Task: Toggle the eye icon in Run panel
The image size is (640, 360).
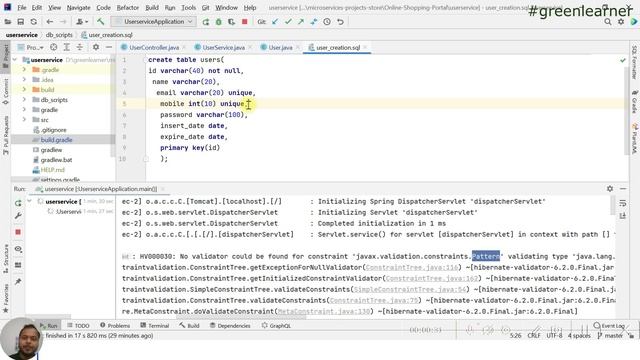Action: point(18,249)
